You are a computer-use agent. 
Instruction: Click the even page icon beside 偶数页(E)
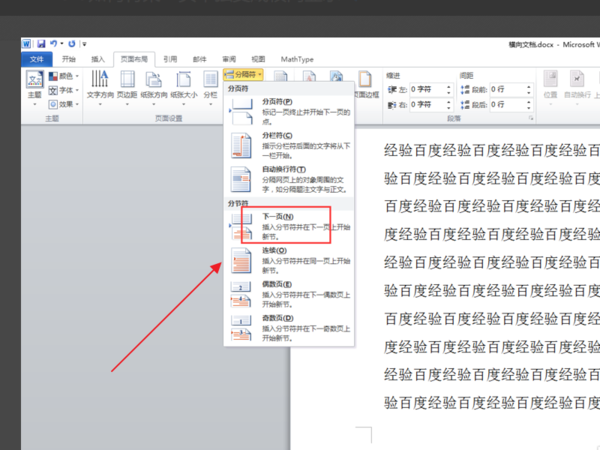(241, 294)
